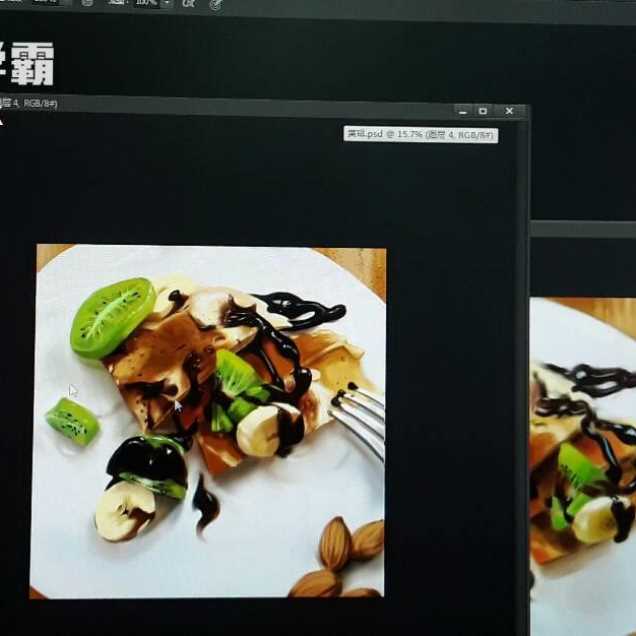Maximize the floating document window
The width and height of the screenshot is (636, 636).
(x=483, y=111)
